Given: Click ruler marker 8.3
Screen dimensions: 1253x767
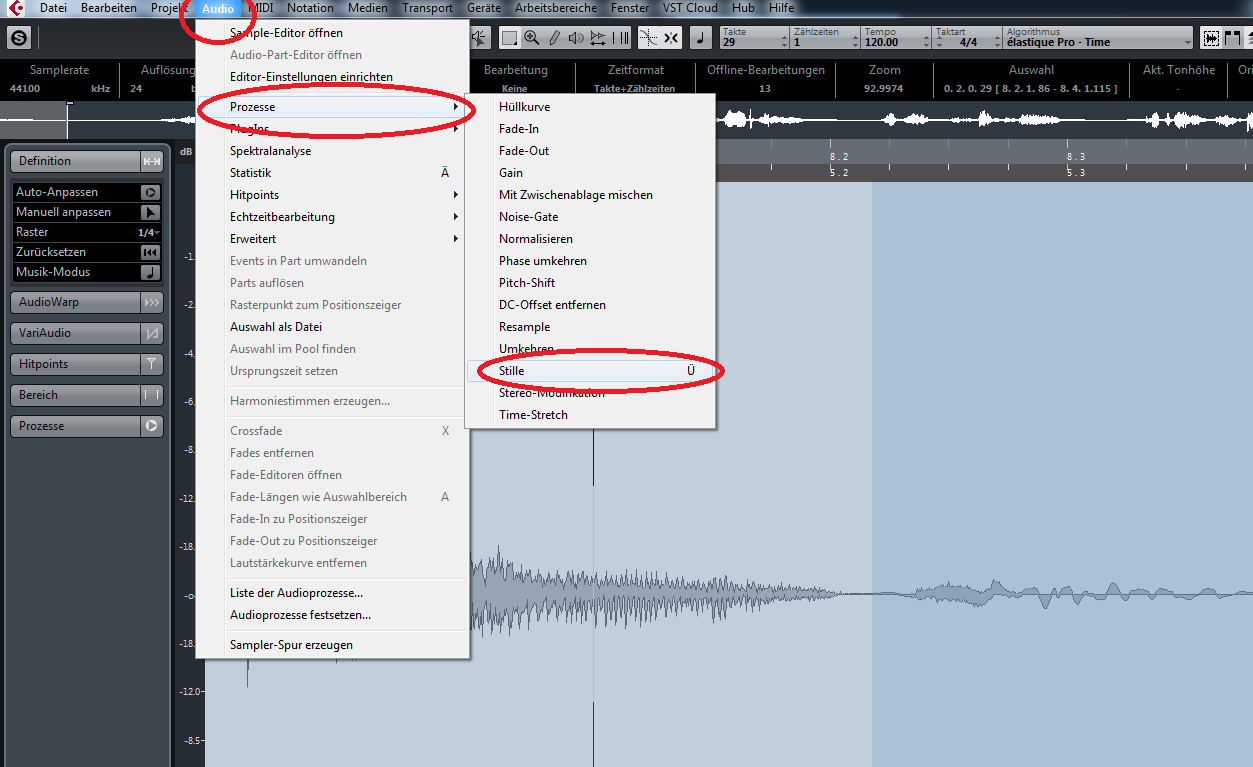Looking at the screenshot, I should 1076,157.
